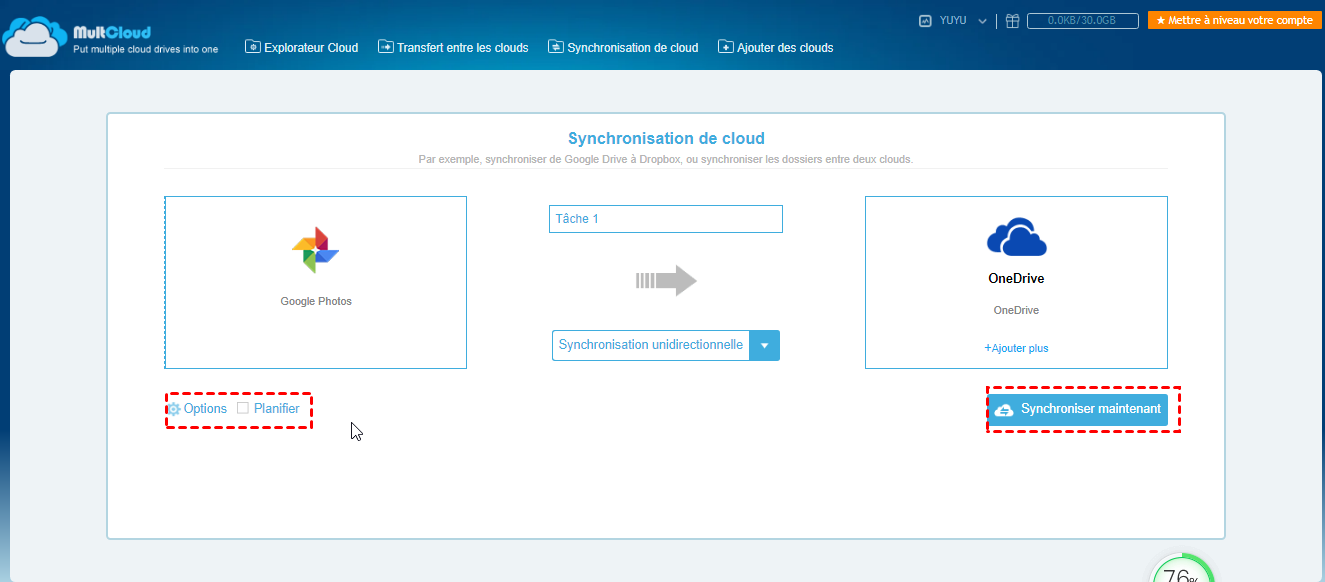Viewport: 1325px width, 582px height.
Task: Click Mettre à niveau votre compte button
Action: pyautogui.click(x=1235, y=20)
